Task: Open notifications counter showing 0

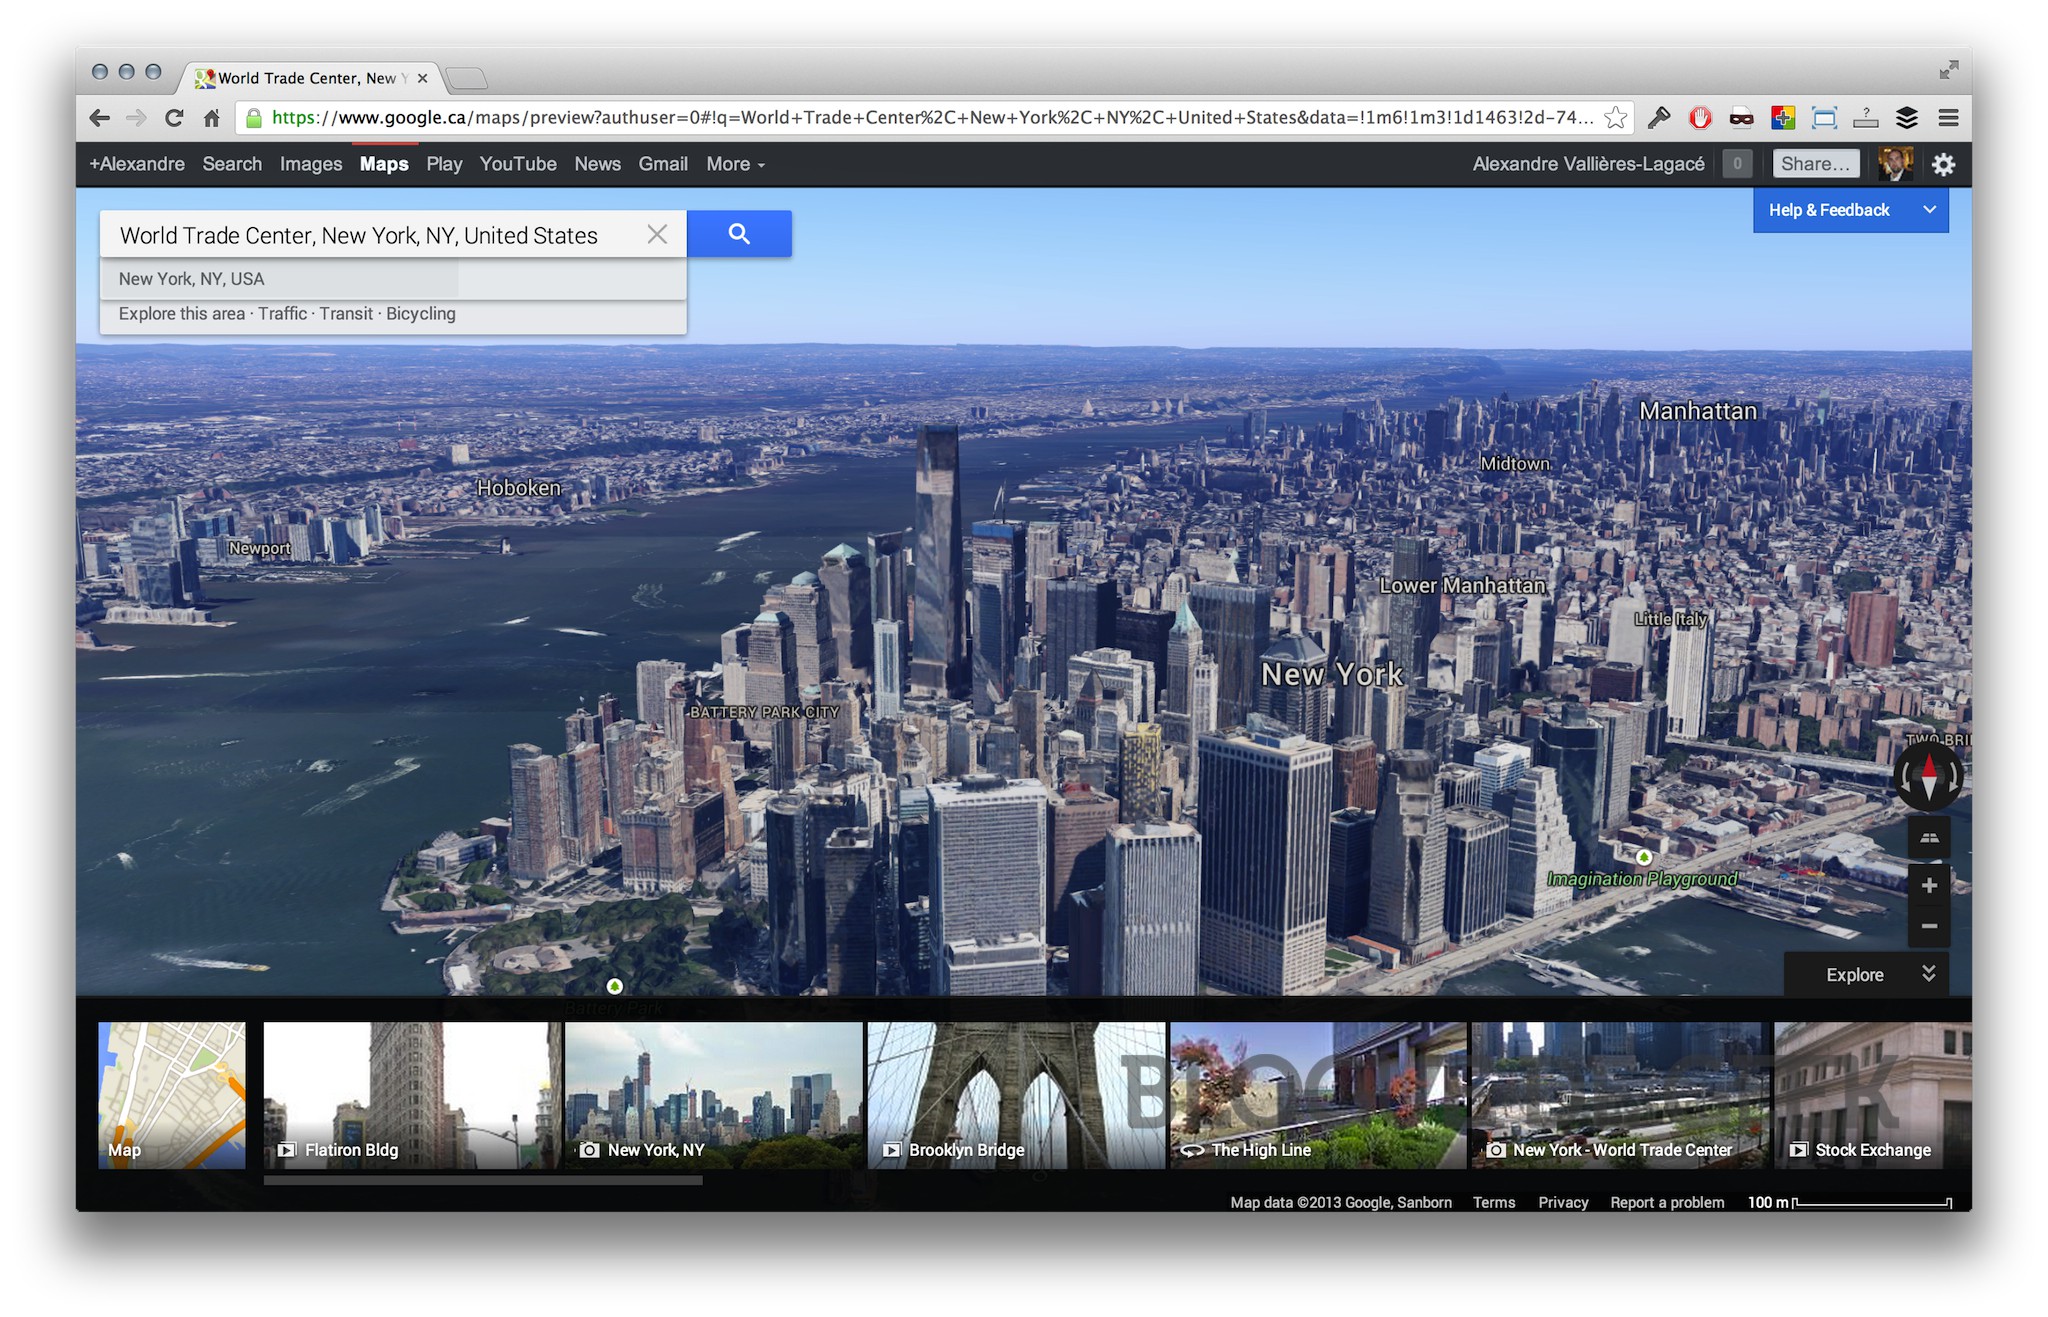Action: click(x=1737, y=164)
